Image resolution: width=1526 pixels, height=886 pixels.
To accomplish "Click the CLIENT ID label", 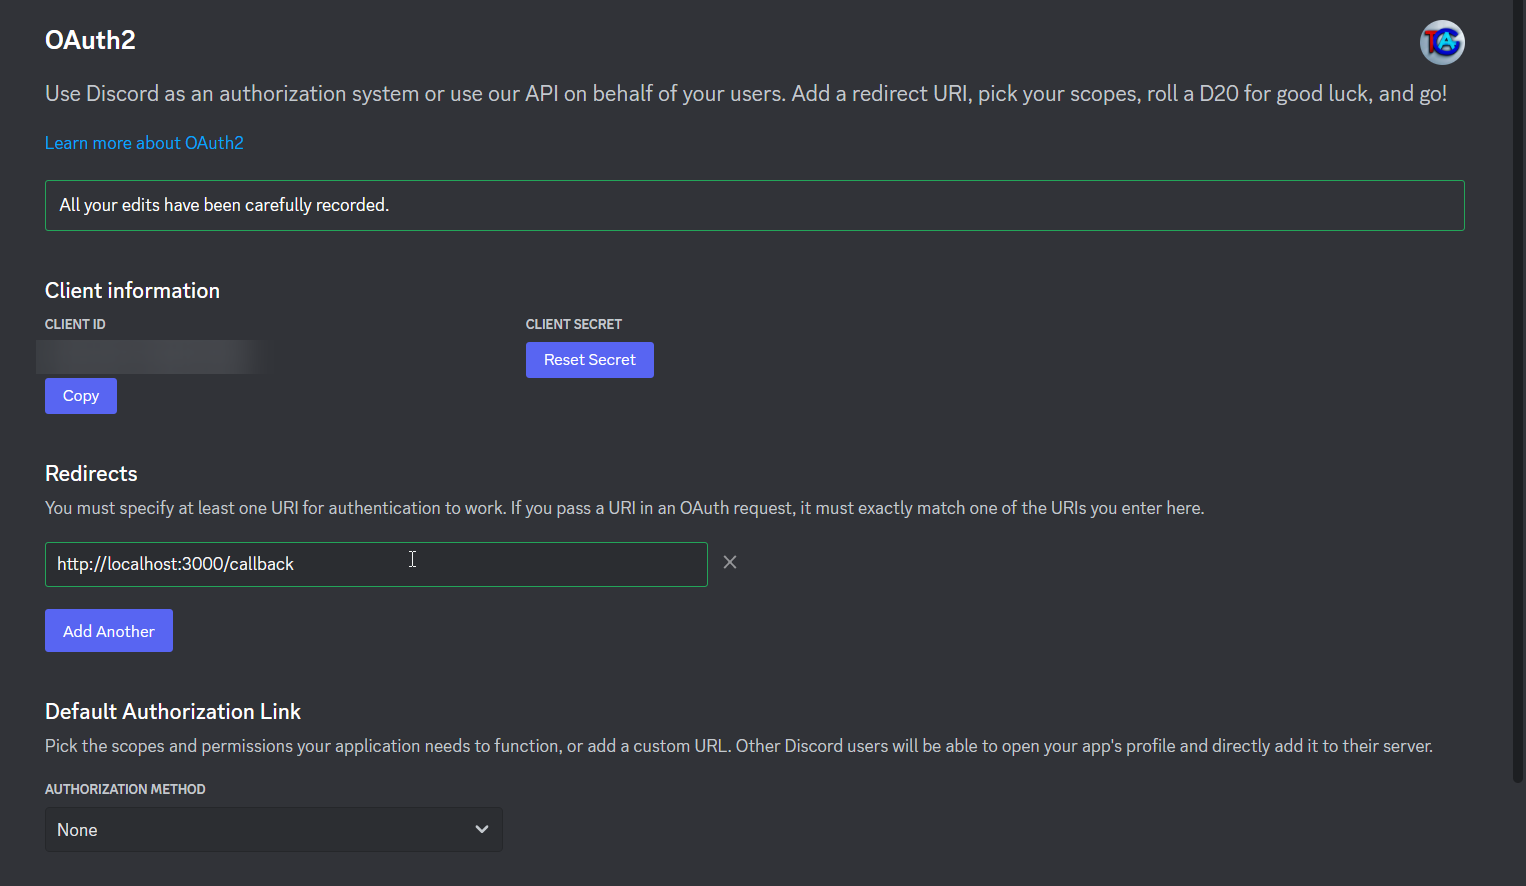I will pyautogui.click(x=75, y=324).
